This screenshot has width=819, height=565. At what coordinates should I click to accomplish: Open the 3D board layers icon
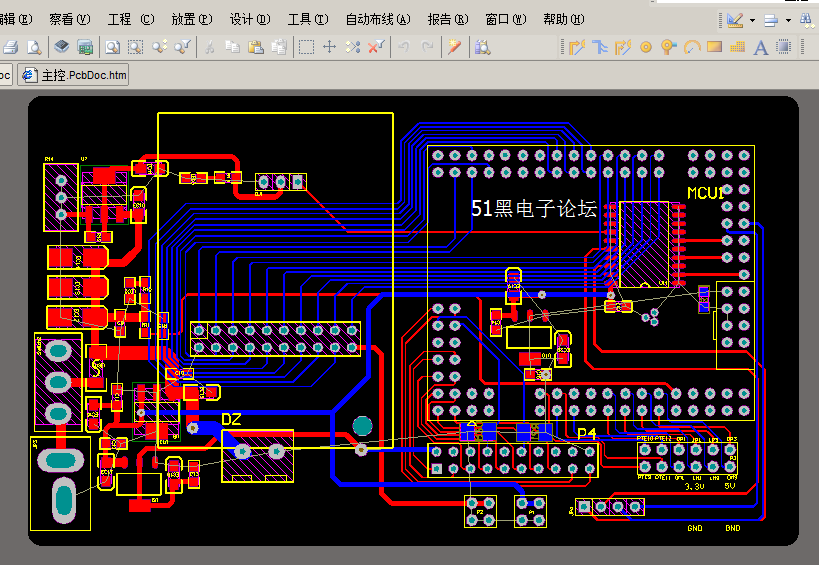pos(62,47)
